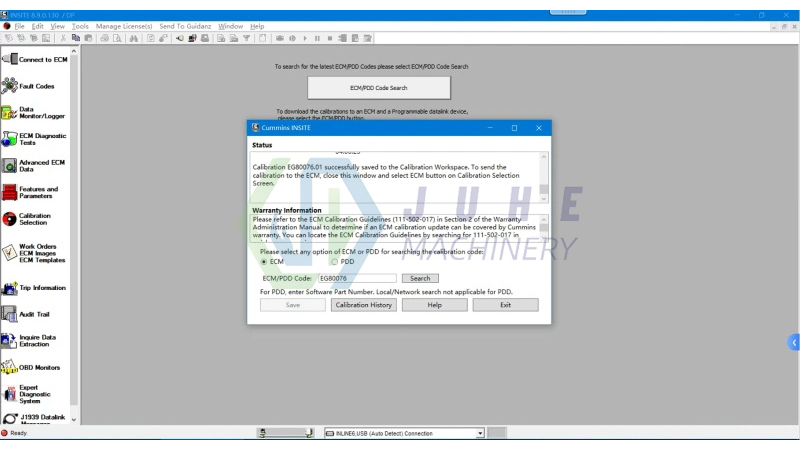
Task: Open the INLINE6 USB connection dropdown
Action: click(x=480, y=433)
